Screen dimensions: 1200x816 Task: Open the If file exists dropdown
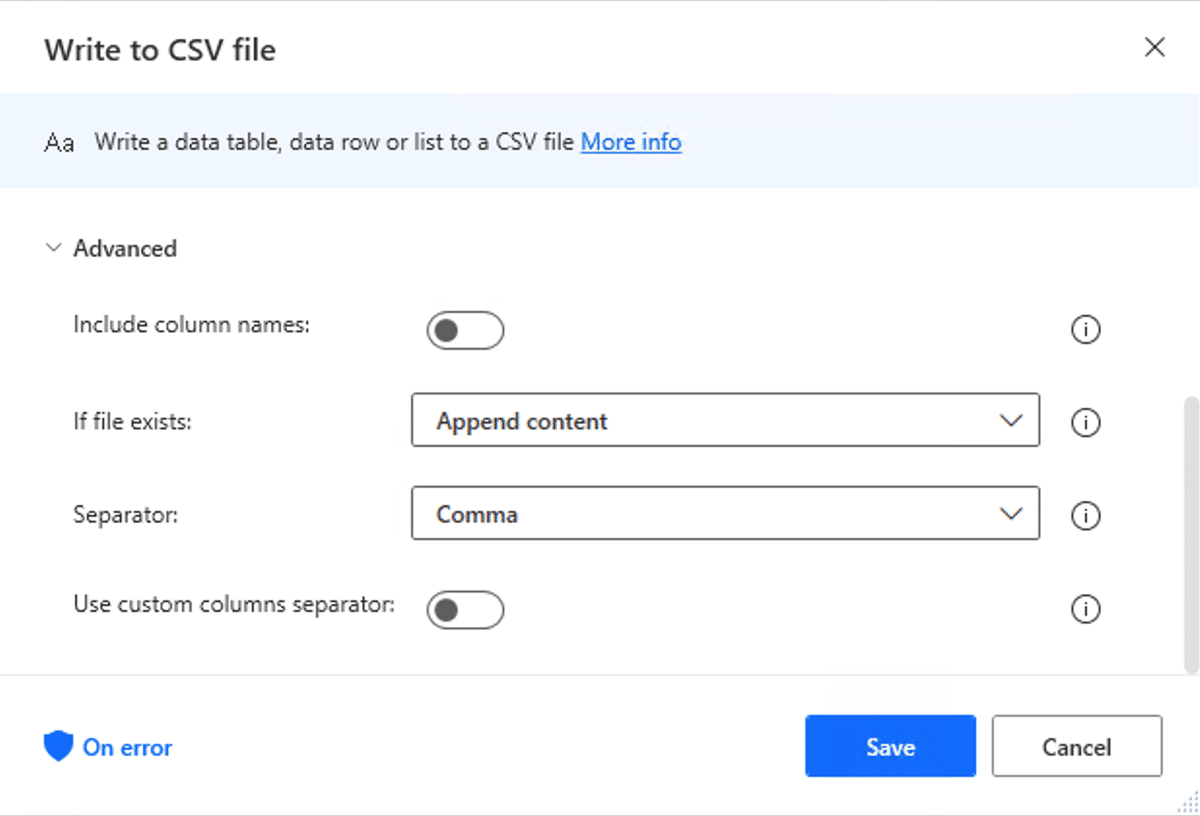tap(725, 421)
